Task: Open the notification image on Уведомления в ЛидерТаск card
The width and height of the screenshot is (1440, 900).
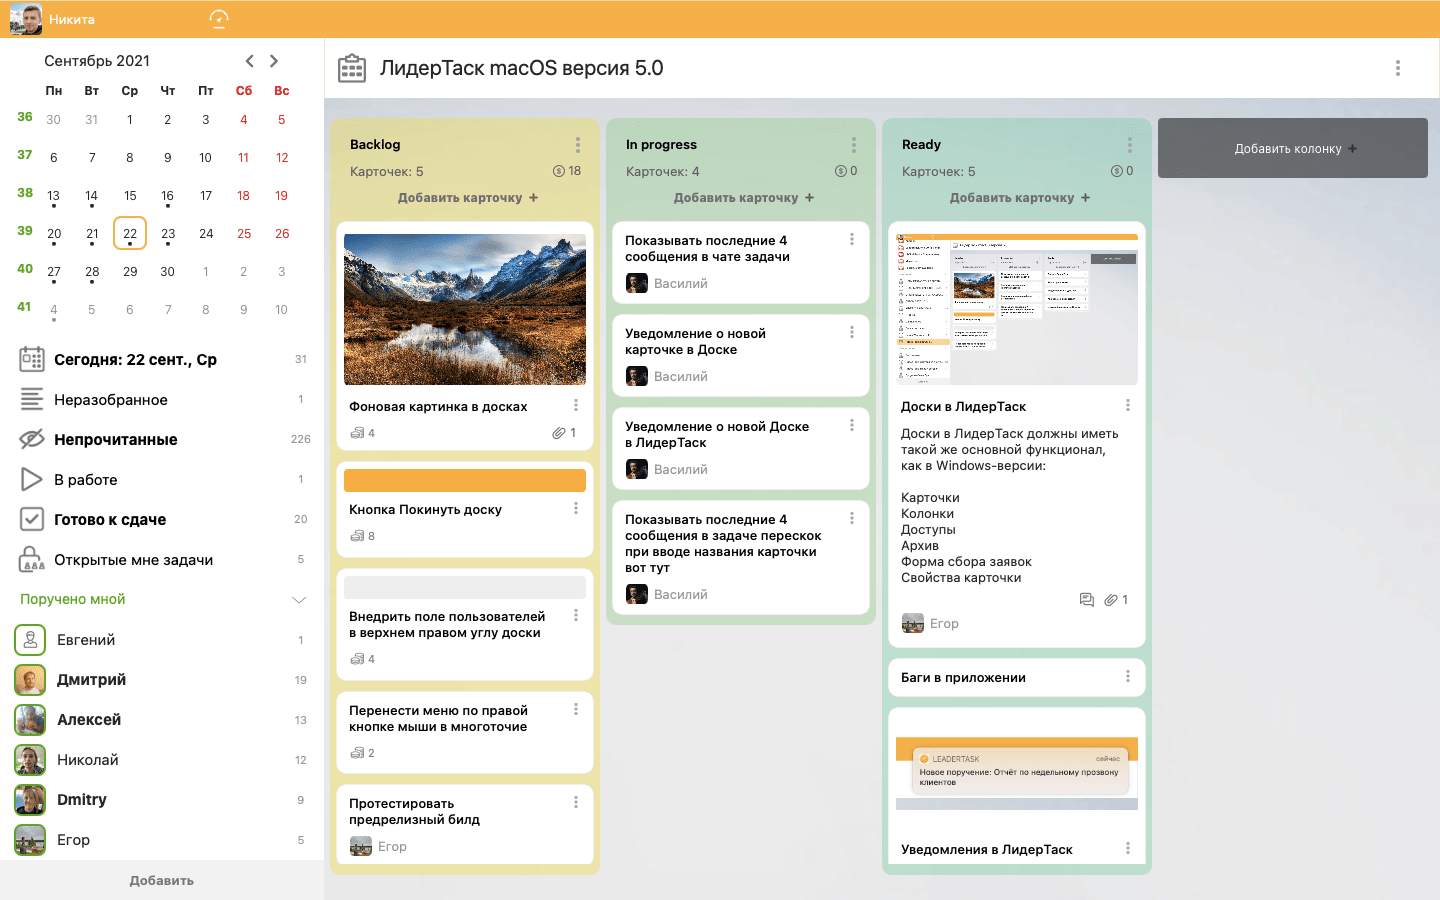Action: [1017, 773]
